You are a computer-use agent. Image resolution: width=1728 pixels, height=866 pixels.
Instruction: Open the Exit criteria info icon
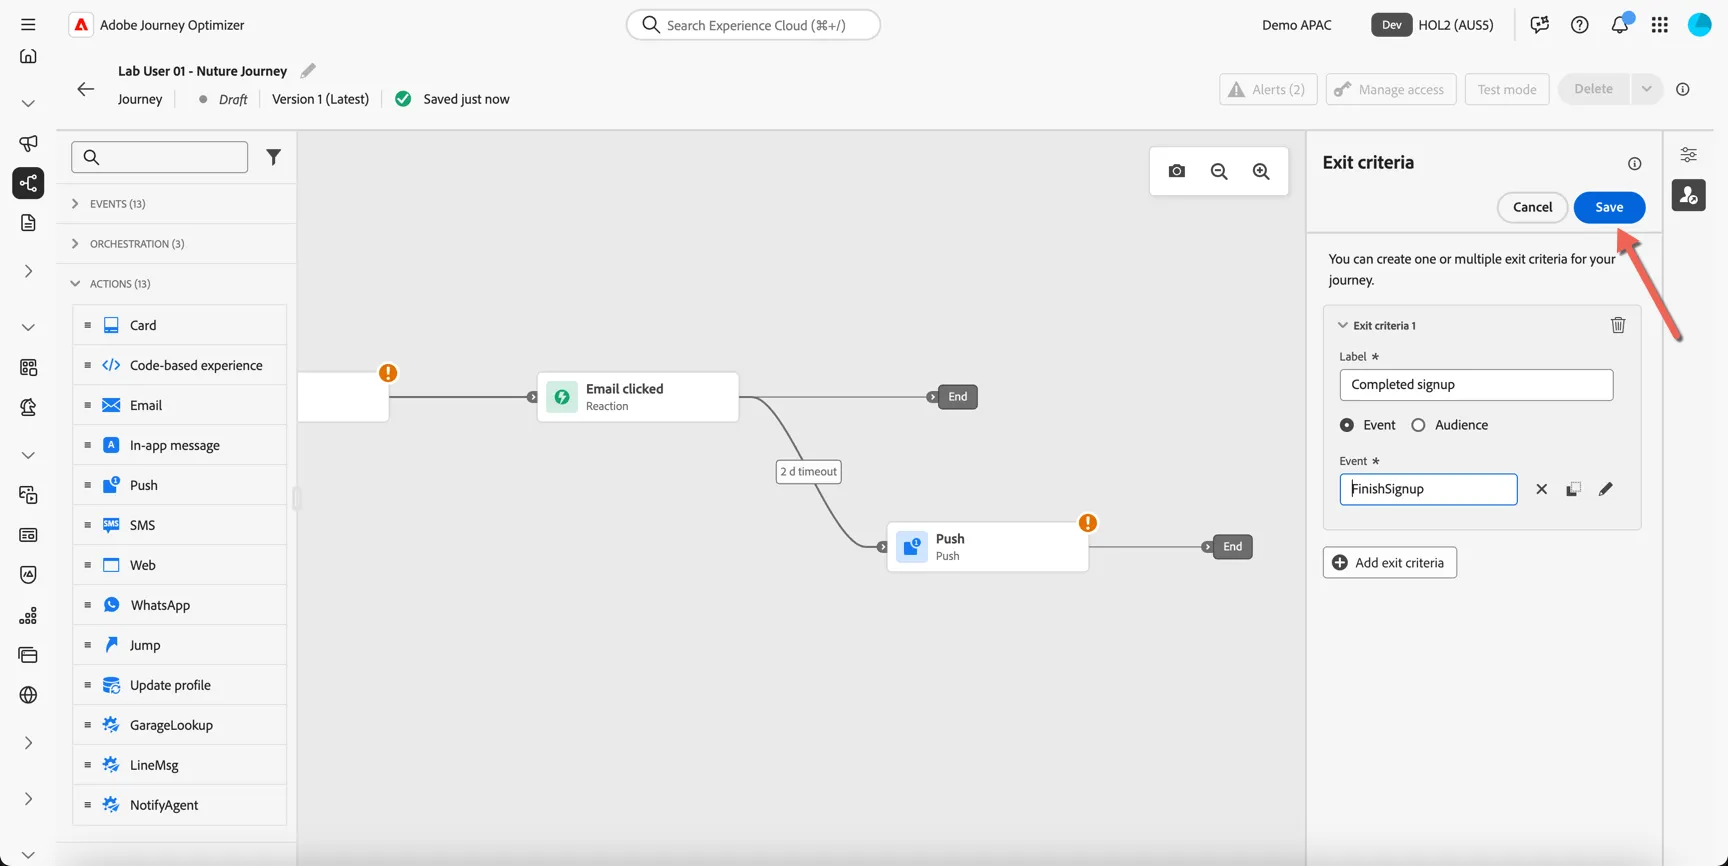(1634, 163)
